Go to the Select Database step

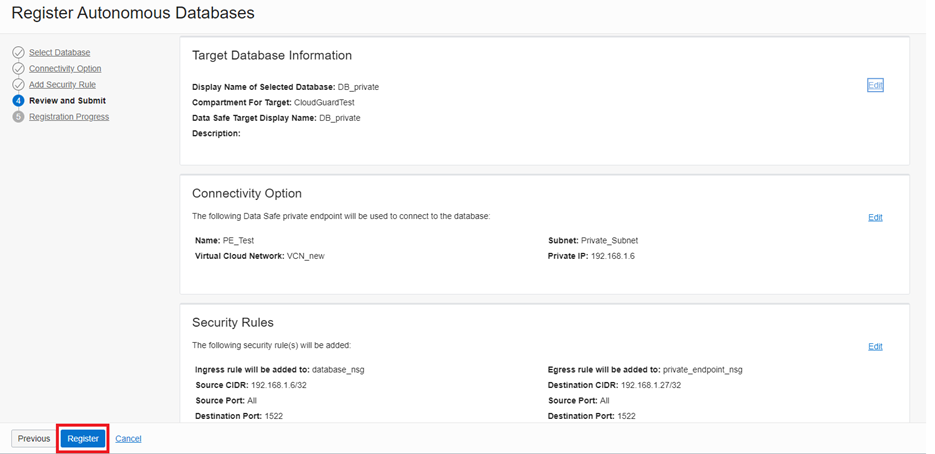coord(59,52)
